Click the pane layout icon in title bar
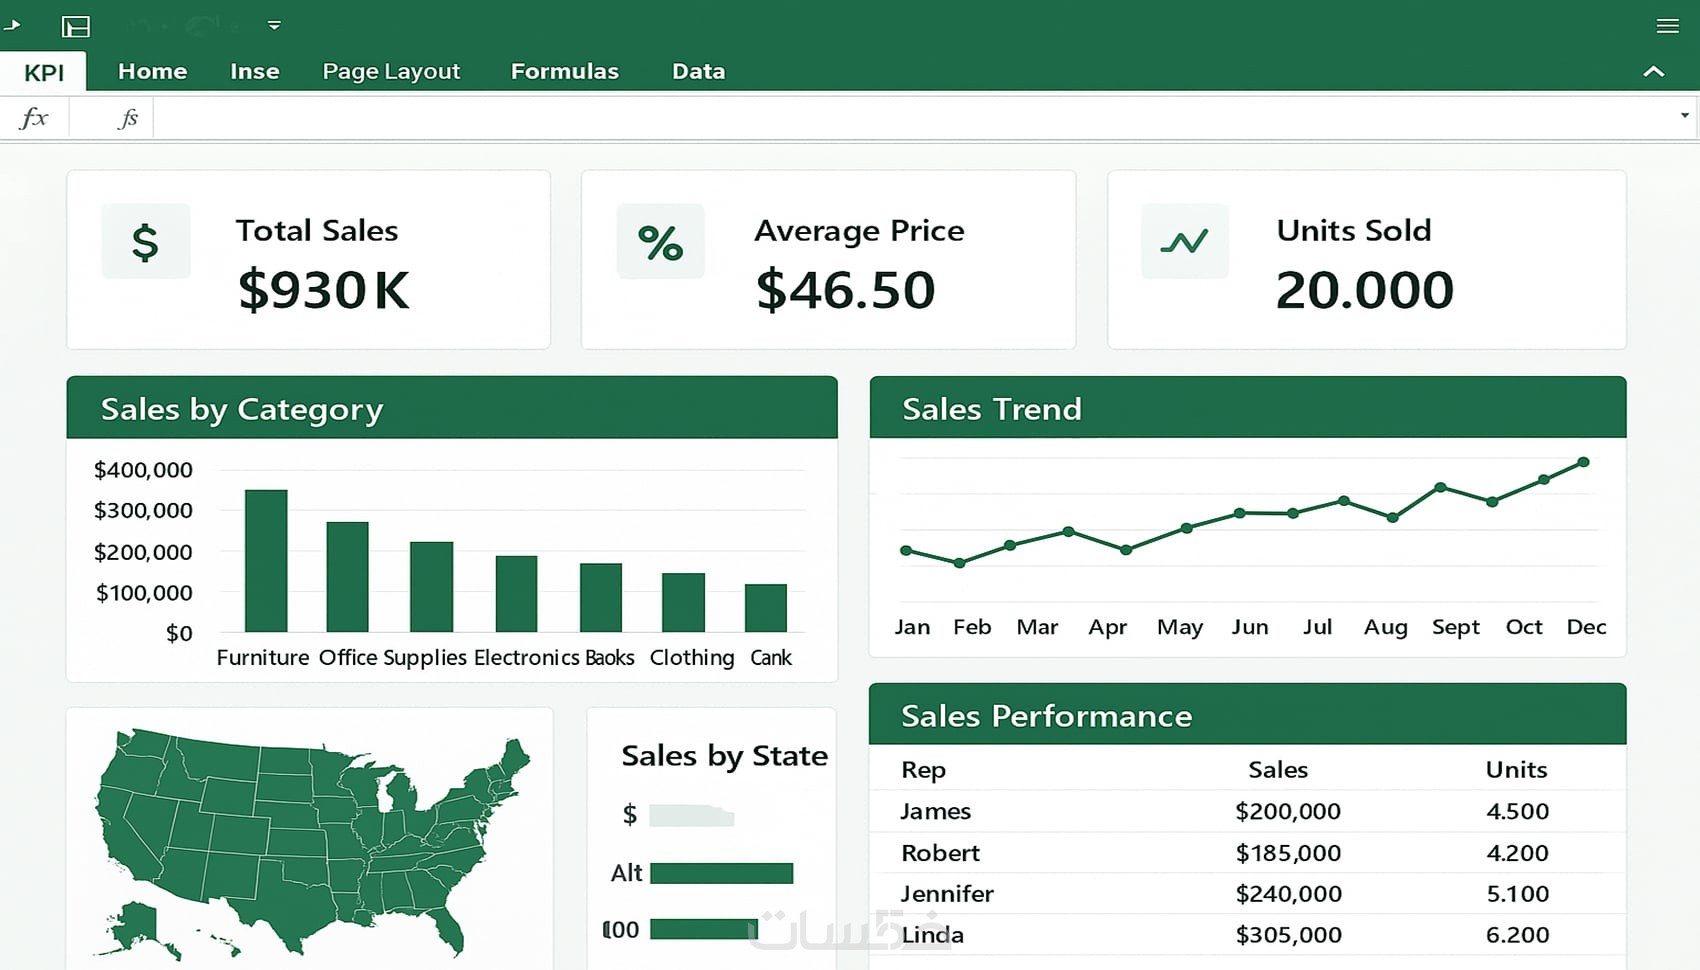The image size is (1700, 970). coord(76,26)
